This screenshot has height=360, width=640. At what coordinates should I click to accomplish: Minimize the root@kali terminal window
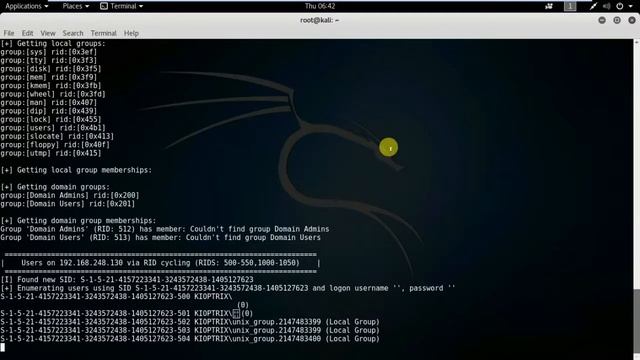pos(602,20)
